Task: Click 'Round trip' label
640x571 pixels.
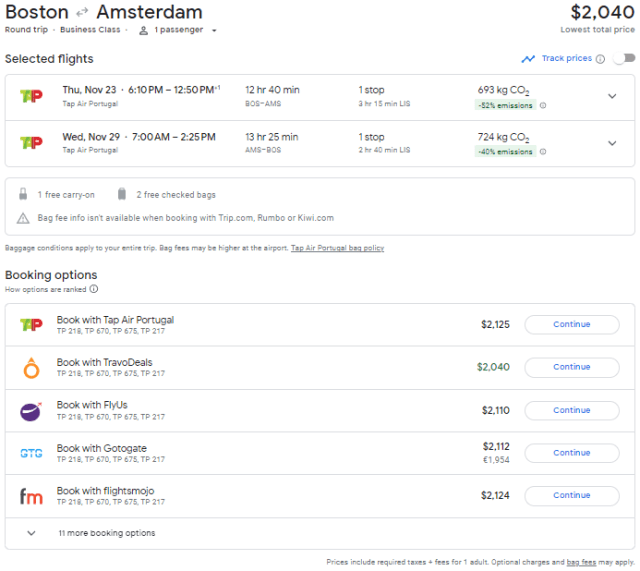Action: pos(26,30)
